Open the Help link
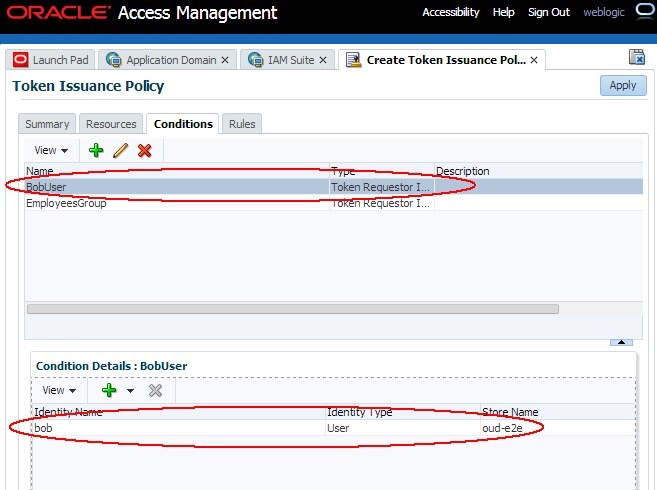Image resolution: width=657 pixels, height=490 pixels. tap(503, 12)
